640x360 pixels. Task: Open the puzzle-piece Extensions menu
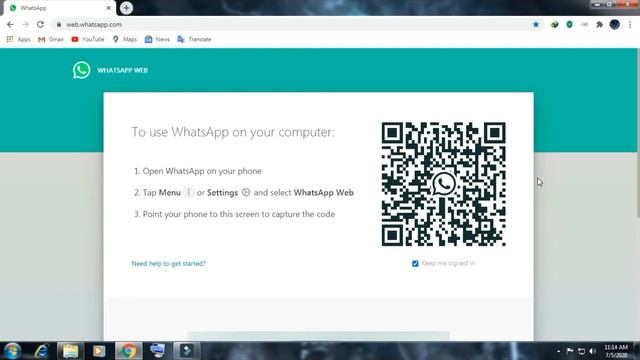coord(599,24)
